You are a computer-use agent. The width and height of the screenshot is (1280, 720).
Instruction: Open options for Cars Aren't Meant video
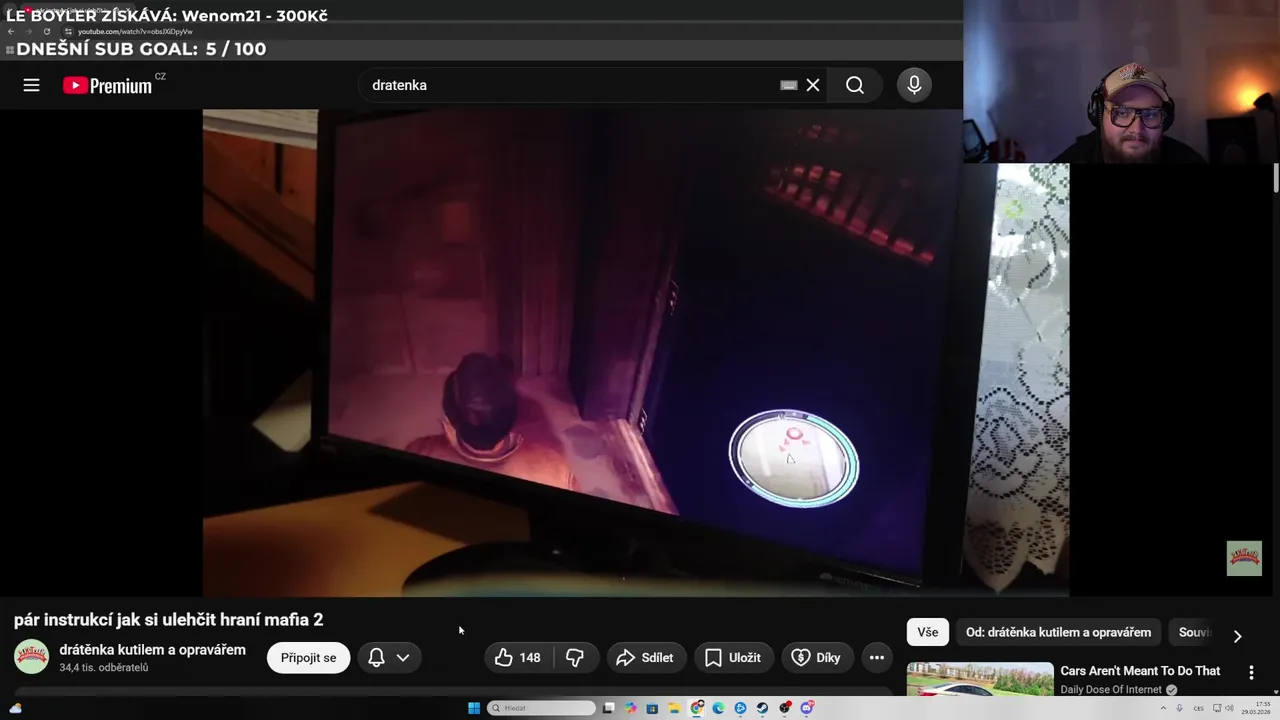(x=1251, y=673)
